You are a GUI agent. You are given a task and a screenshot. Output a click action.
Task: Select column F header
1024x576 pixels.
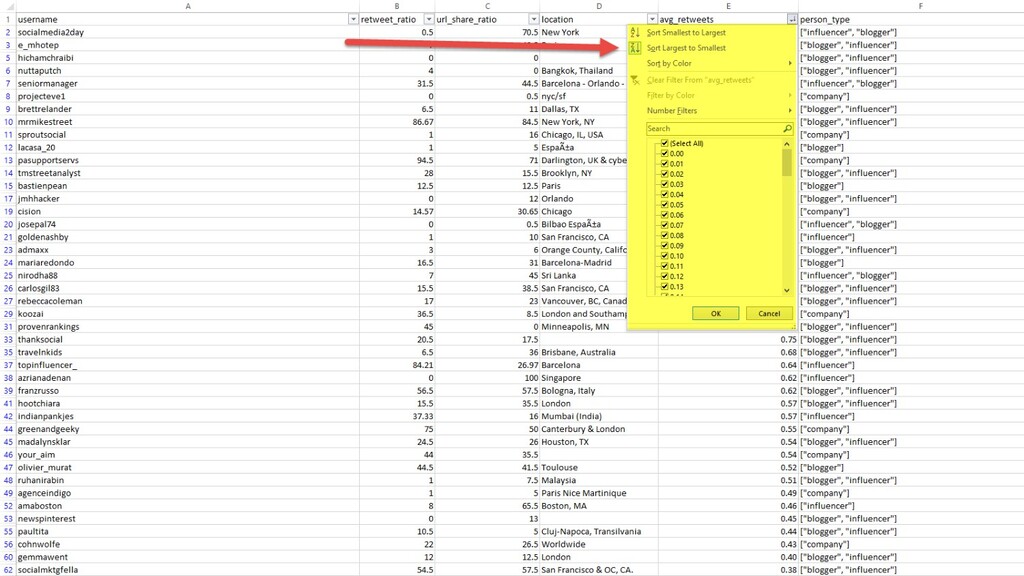pos(920,6)
